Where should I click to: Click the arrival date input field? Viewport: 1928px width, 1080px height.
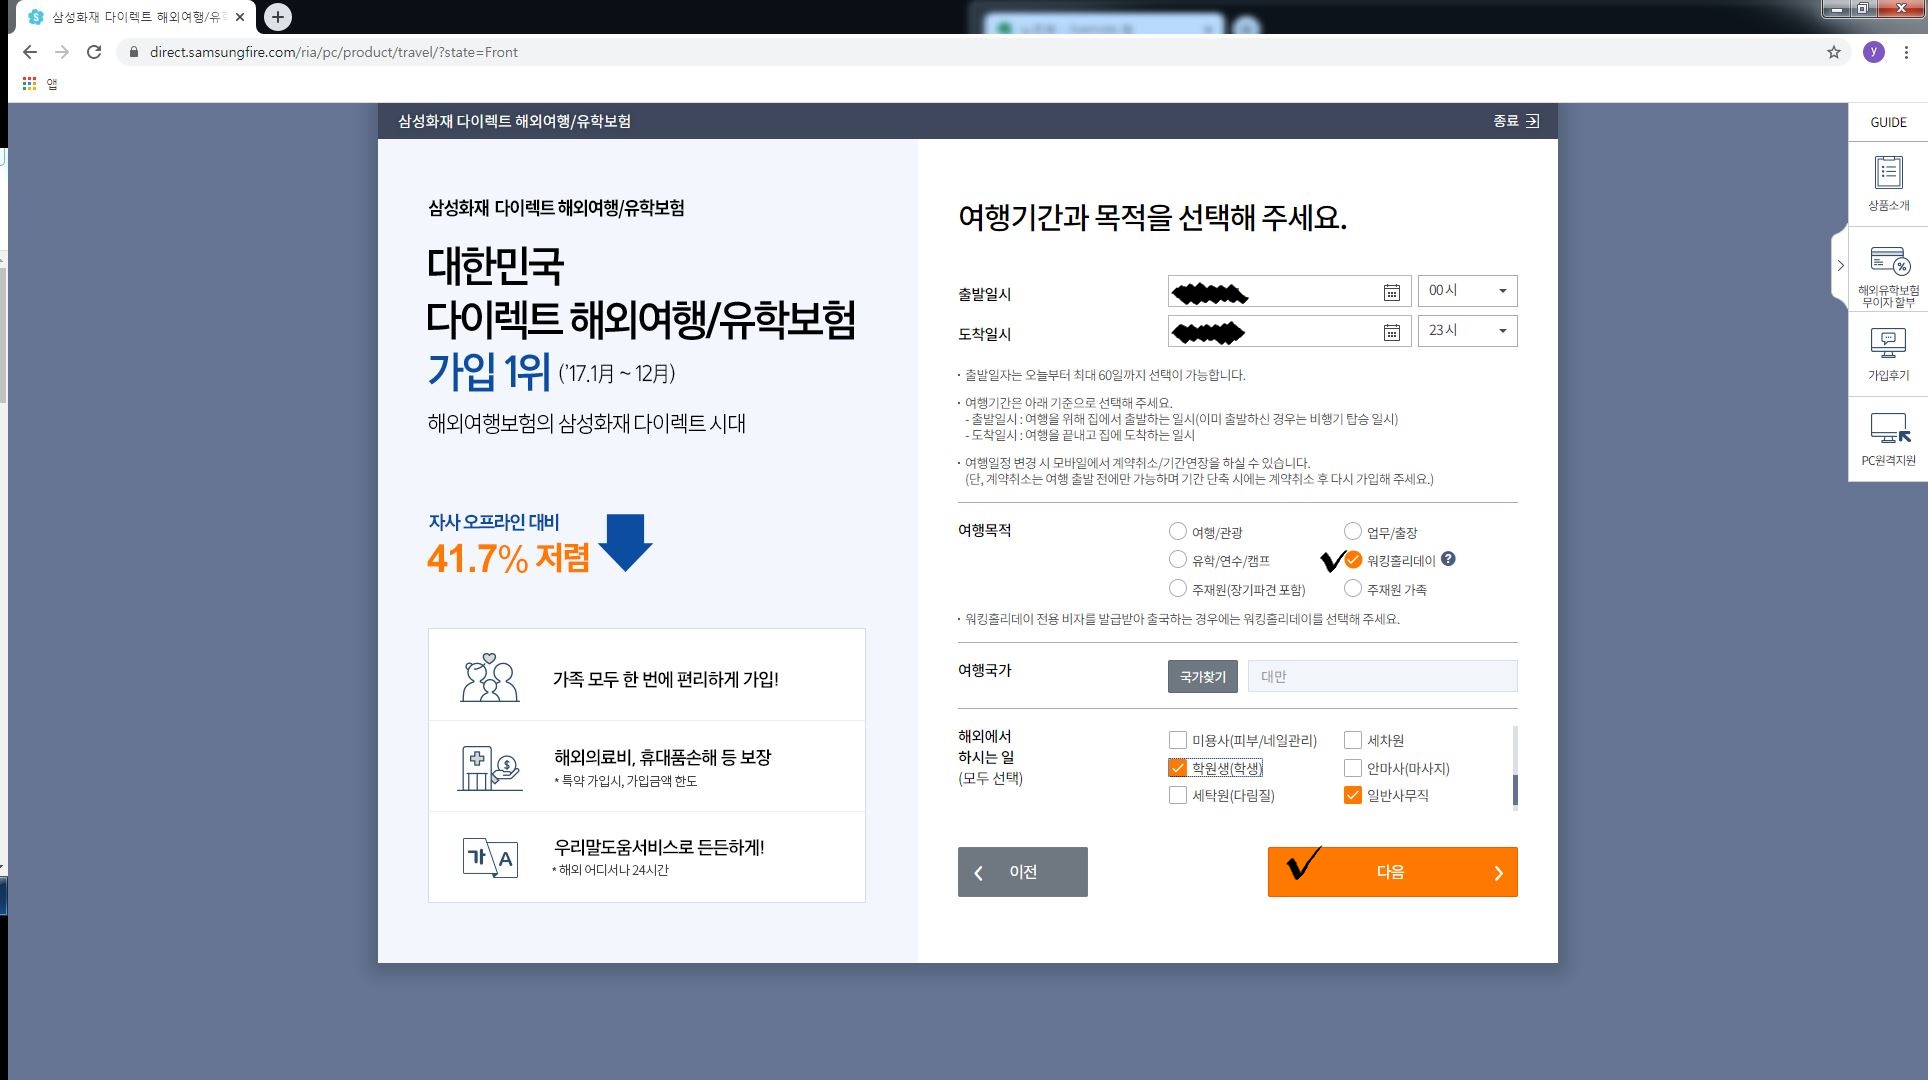(x=1289, y=331)
